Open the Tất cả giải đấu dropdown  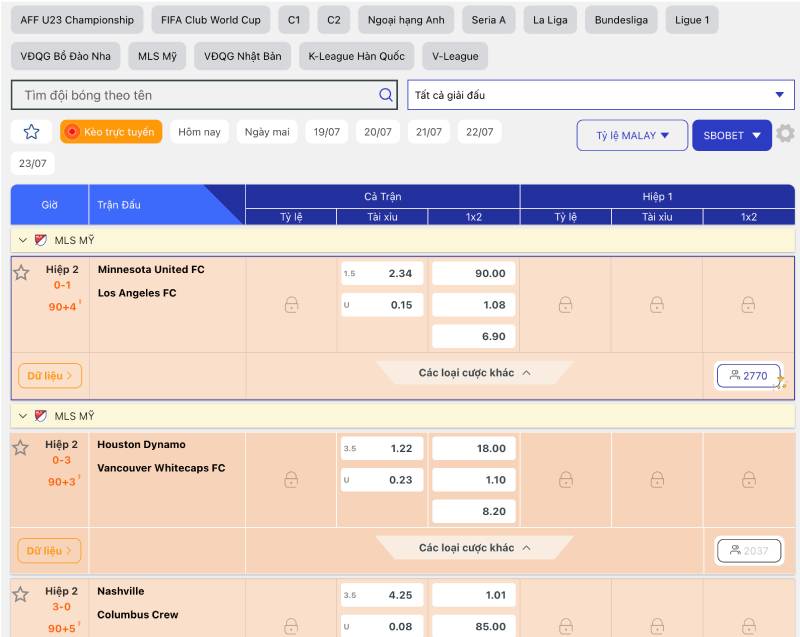pos(600,95)
